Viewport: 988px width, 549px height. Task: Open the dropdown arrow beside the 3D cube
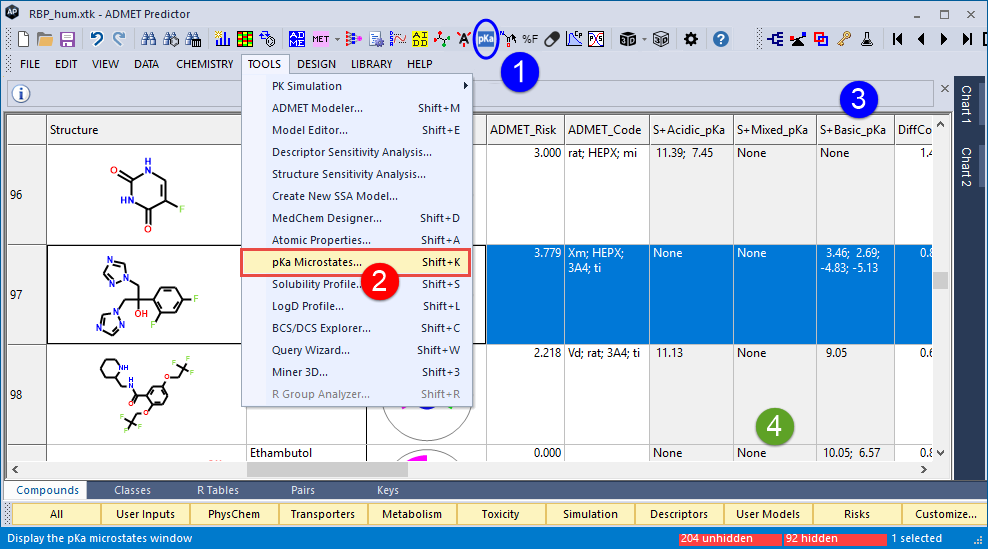coord(644,39)
